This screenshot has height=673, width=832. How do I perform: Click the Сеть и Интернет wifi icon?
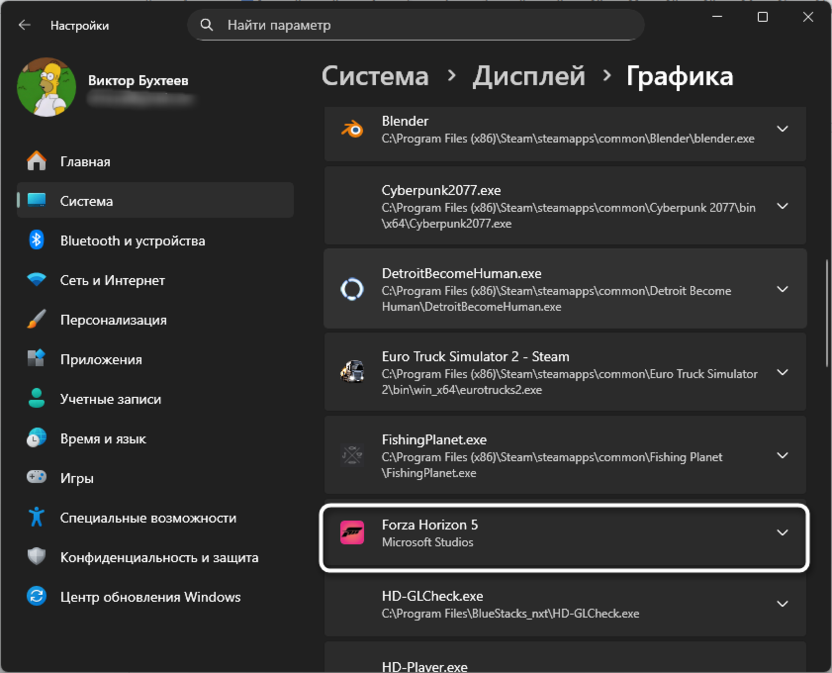click(x=37, y=280)
